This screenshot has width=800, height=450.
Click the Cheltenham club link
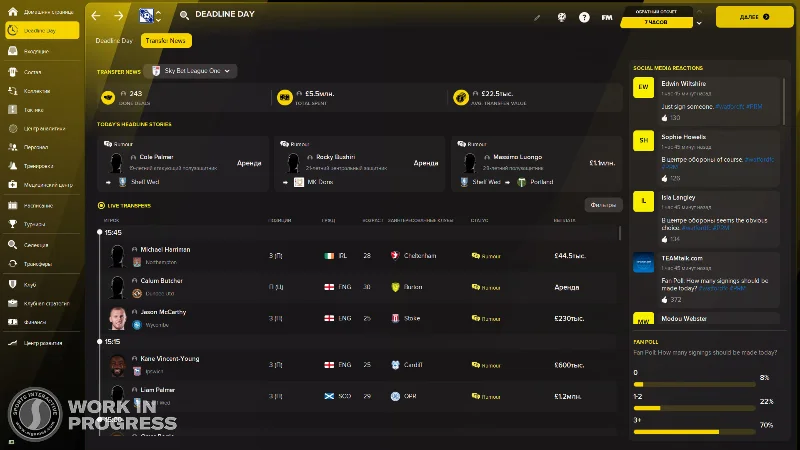click(x=419, y=256)
